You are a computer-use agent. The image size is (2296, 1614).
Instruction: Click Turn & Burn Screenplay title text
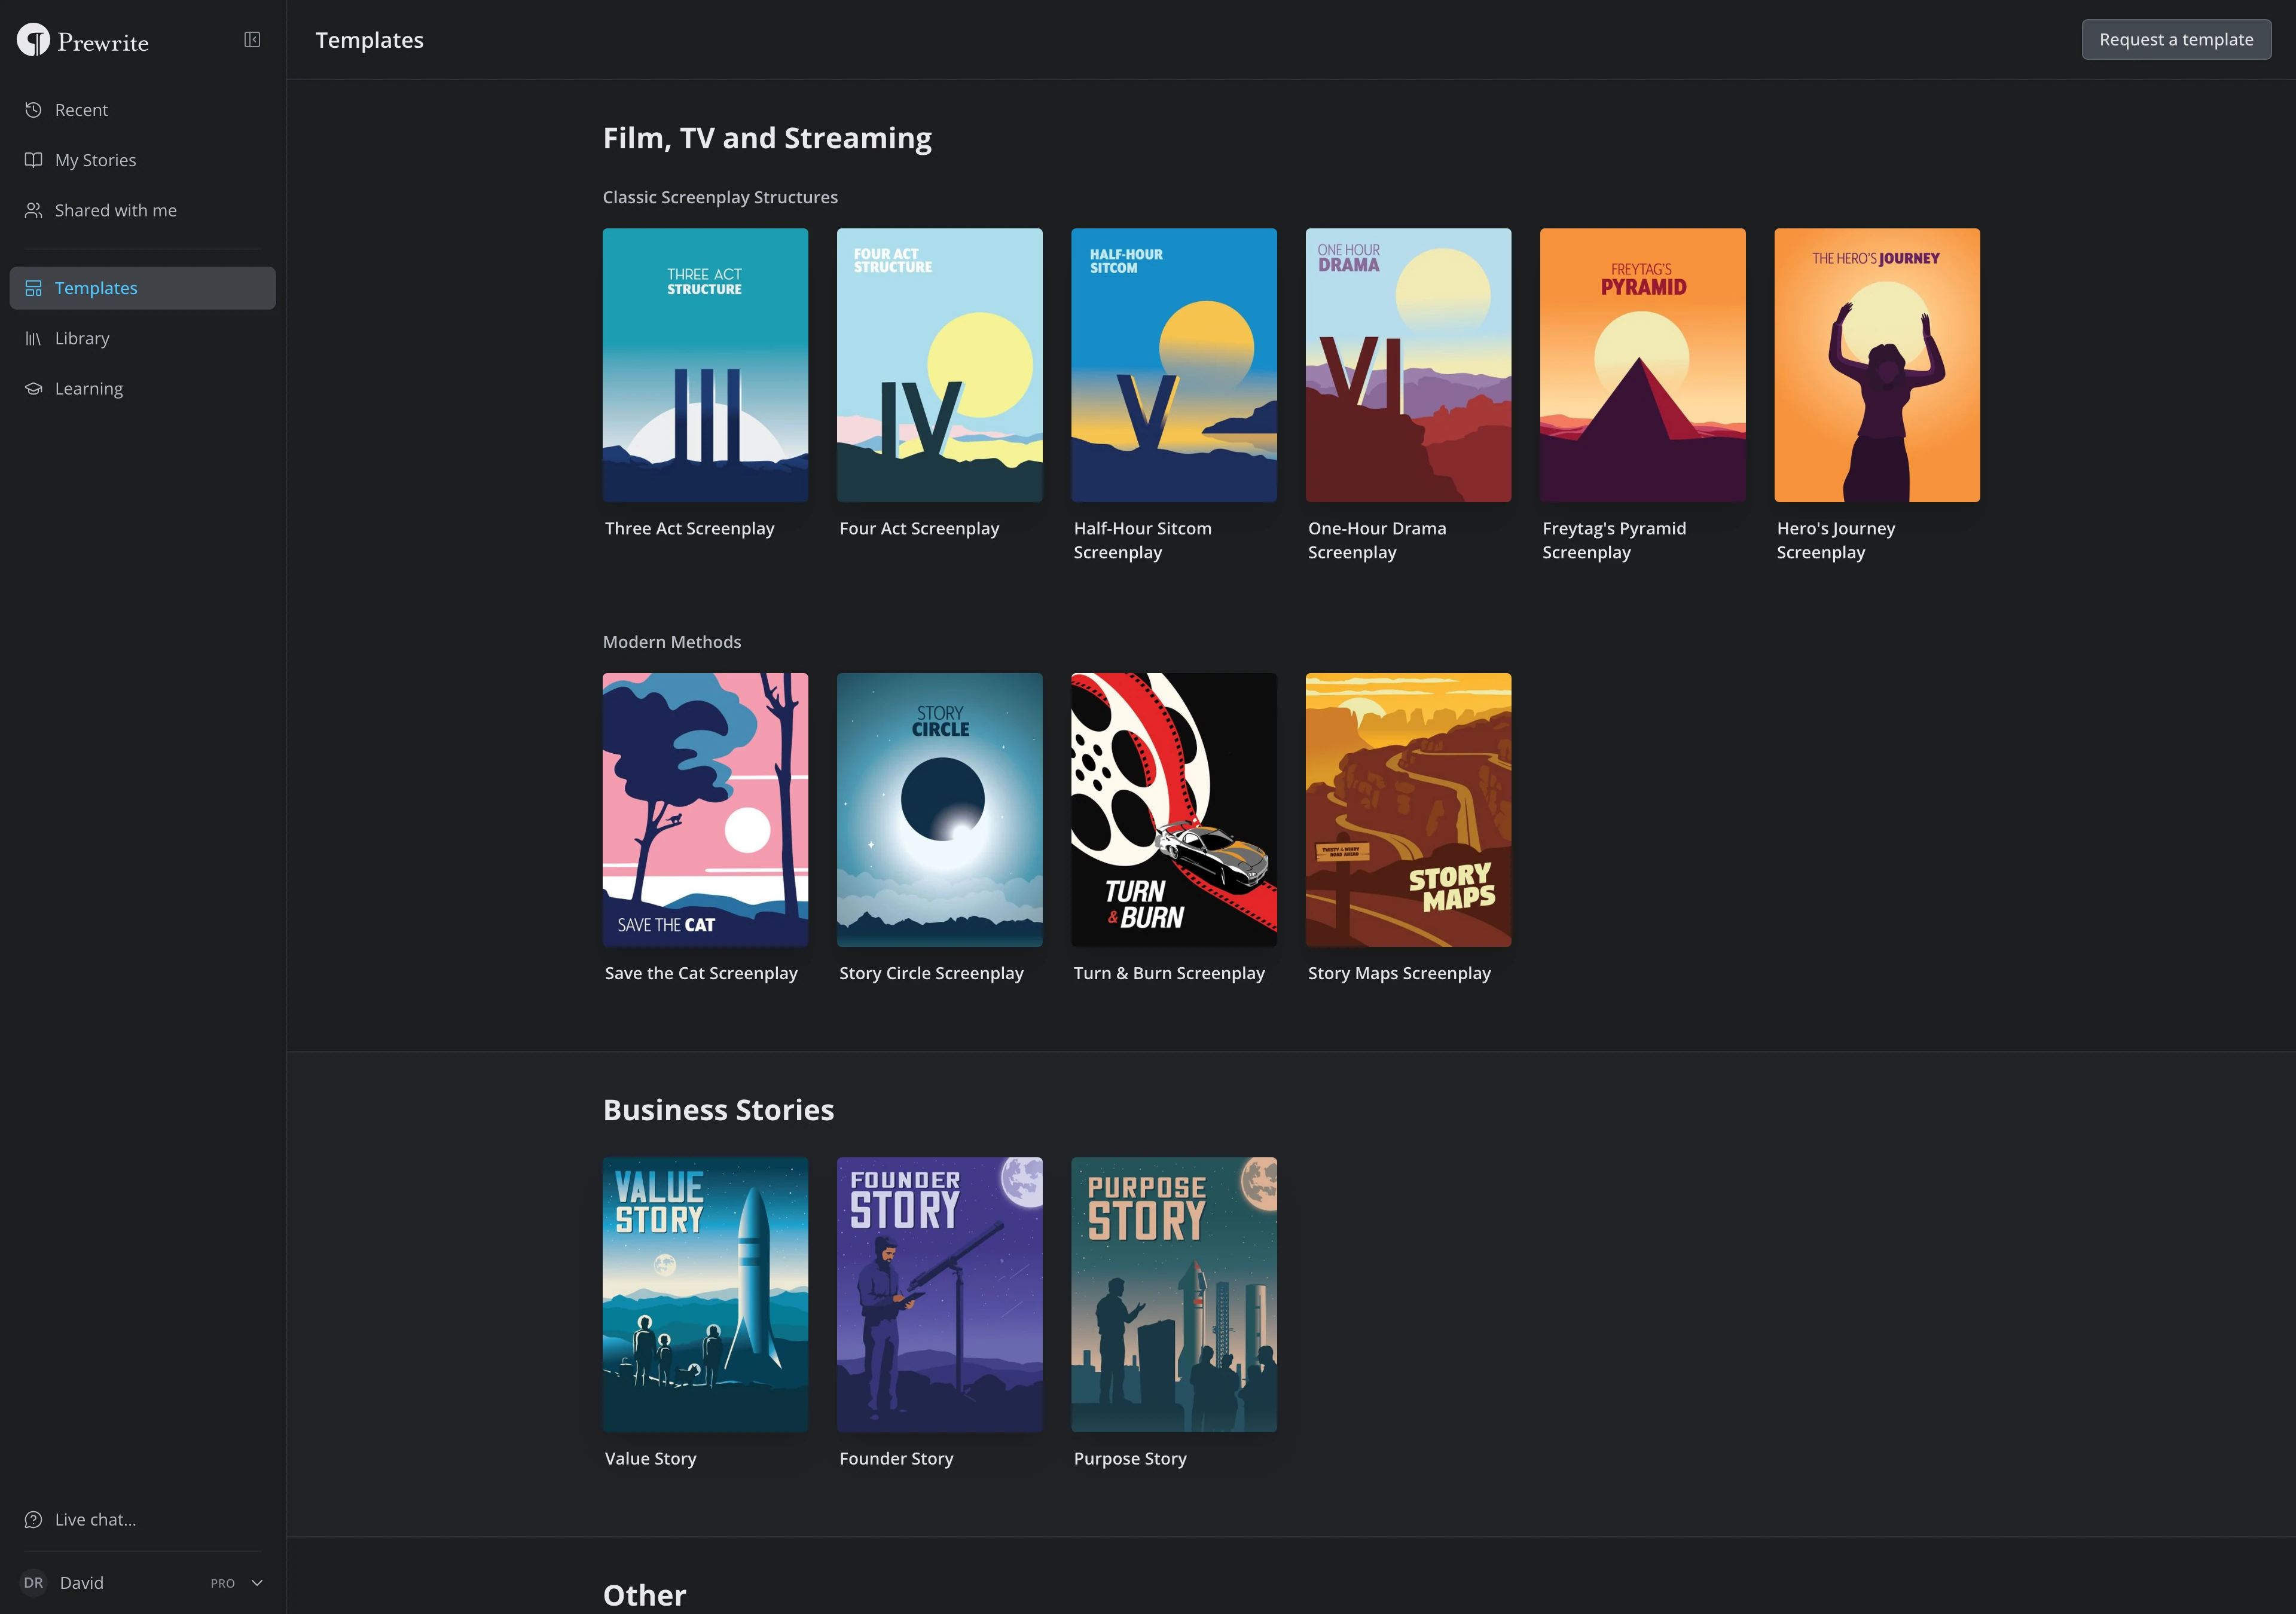[x=1169, y=973]
